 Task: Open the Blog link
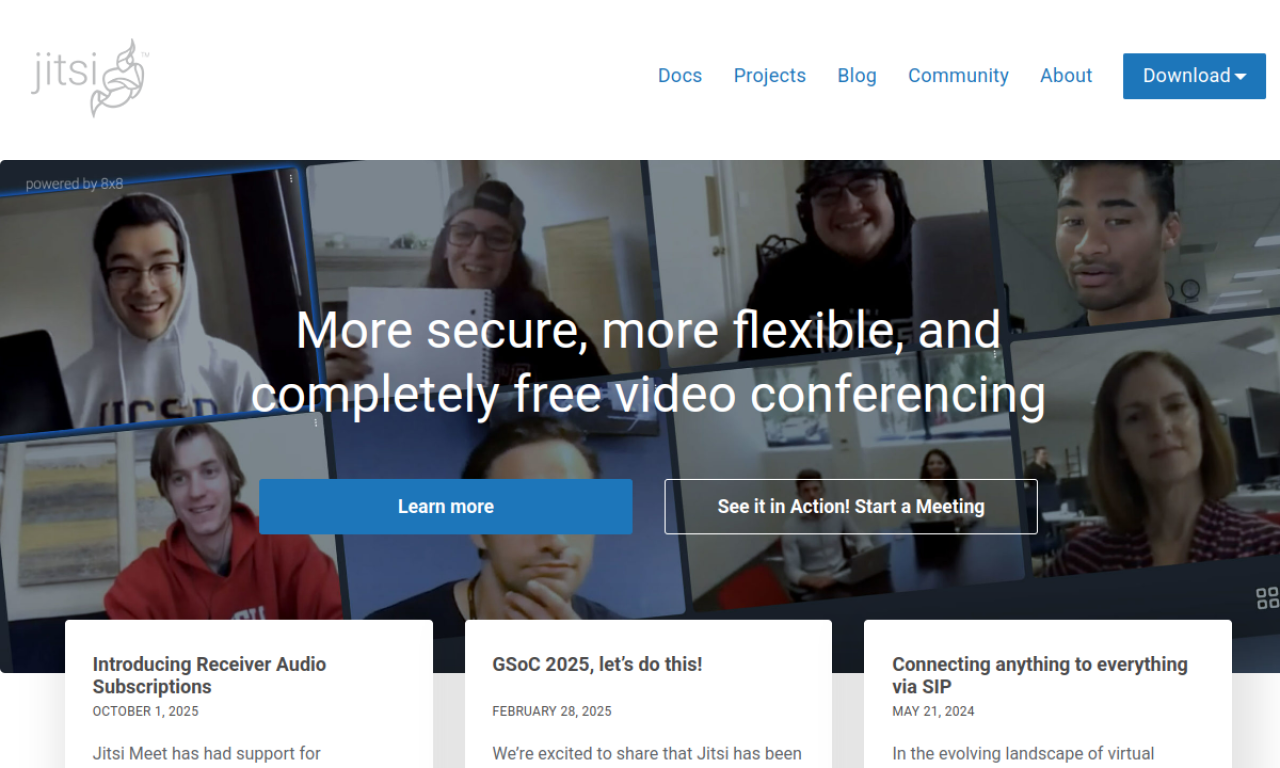tap(857, 76)
